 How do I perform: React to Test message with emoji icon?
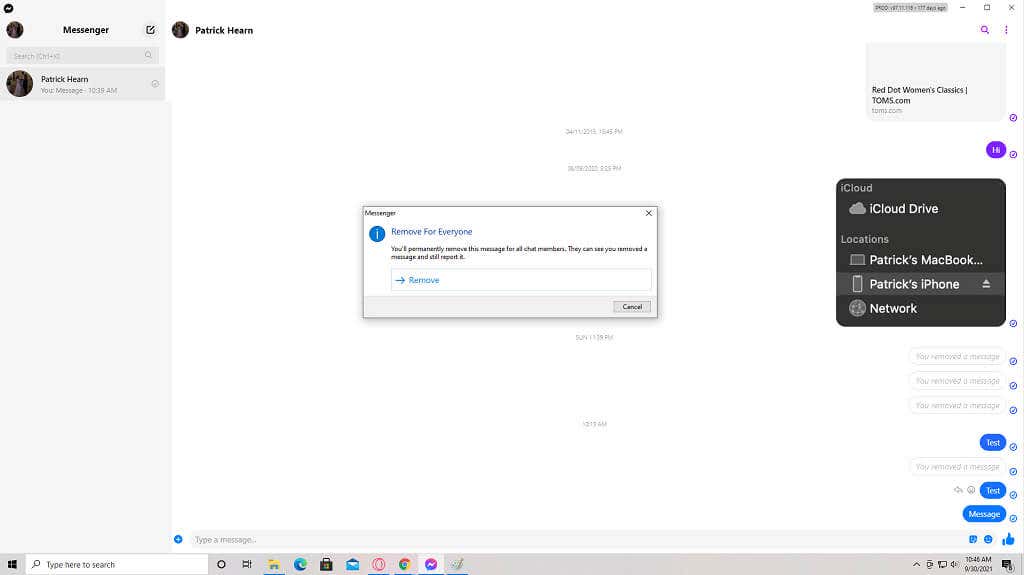click(971, 490)
